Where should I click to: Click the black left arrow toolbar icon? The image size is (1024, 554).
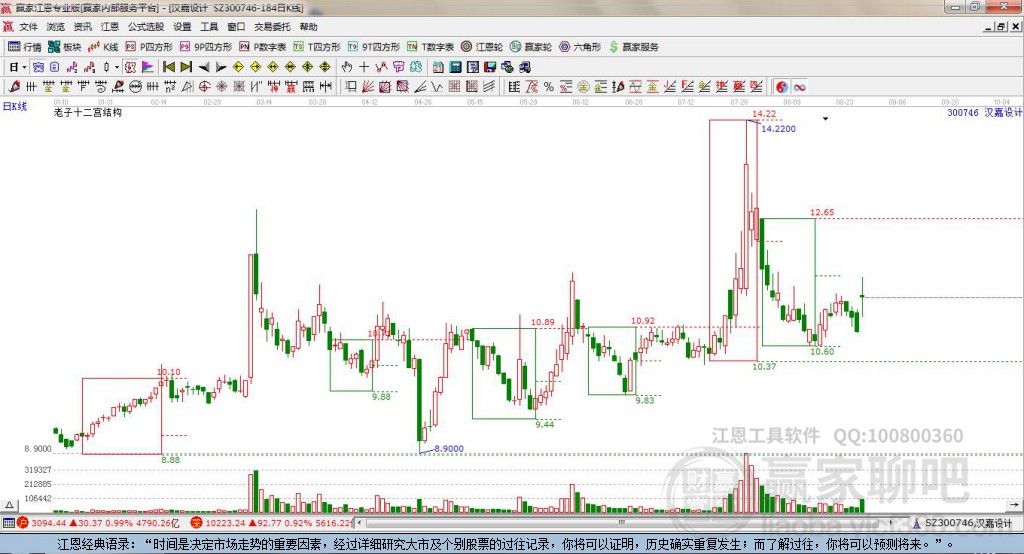coord(204,67)
